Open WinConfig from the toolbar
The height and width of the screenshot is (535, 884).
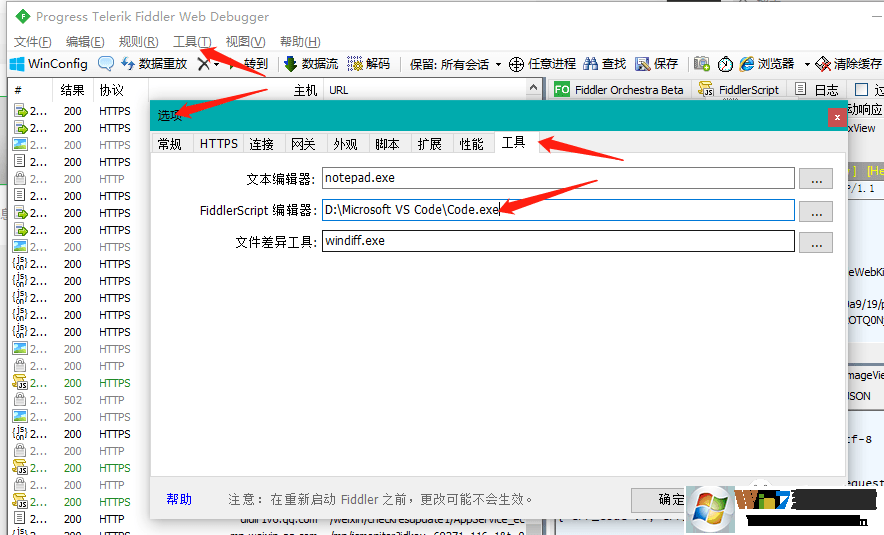tap(49, 64)
